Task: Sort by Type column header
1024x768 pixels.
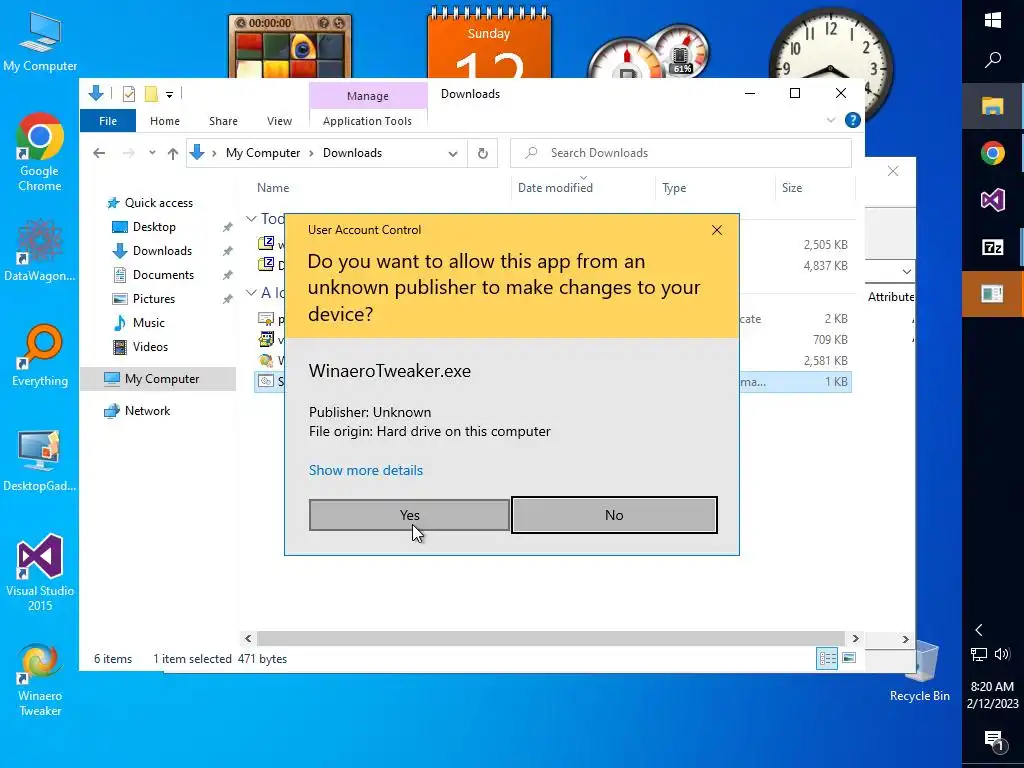Action: coord(674,188)
